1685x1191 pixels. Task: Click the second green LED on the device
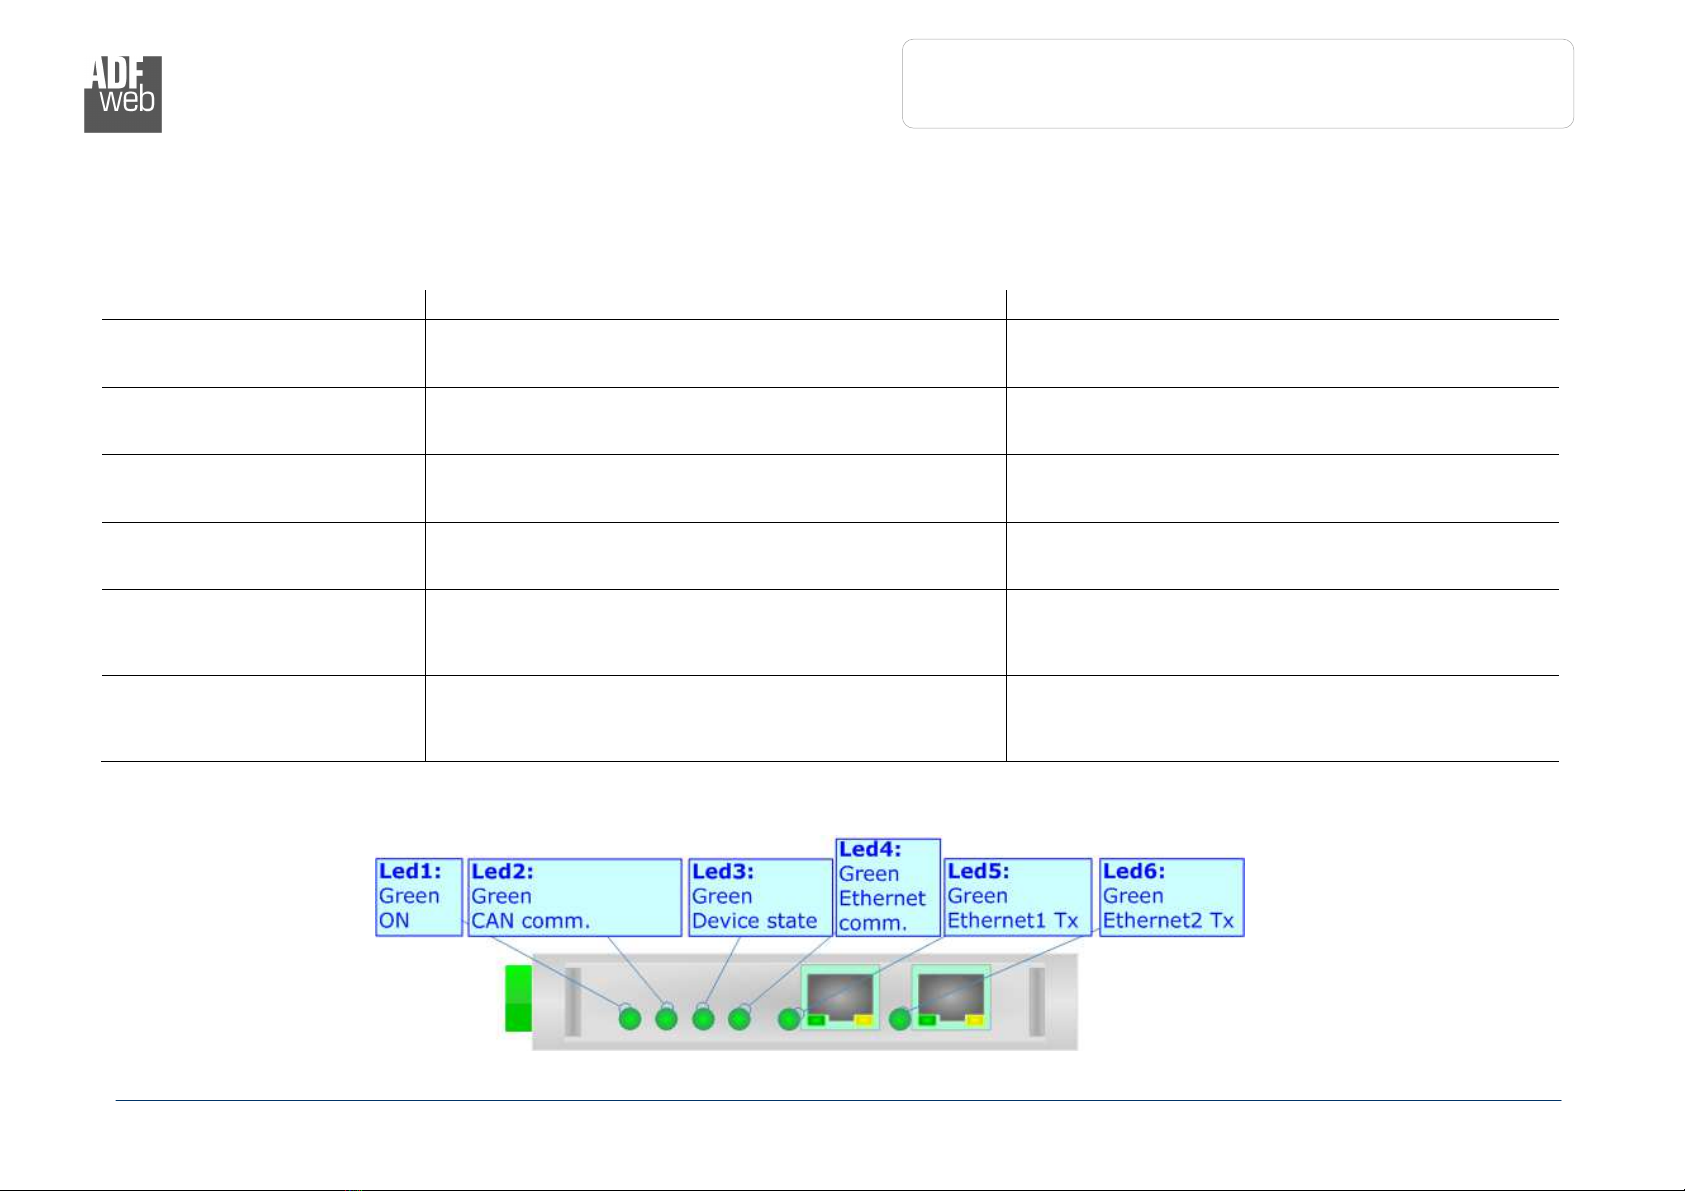(x=666, y=1018)
